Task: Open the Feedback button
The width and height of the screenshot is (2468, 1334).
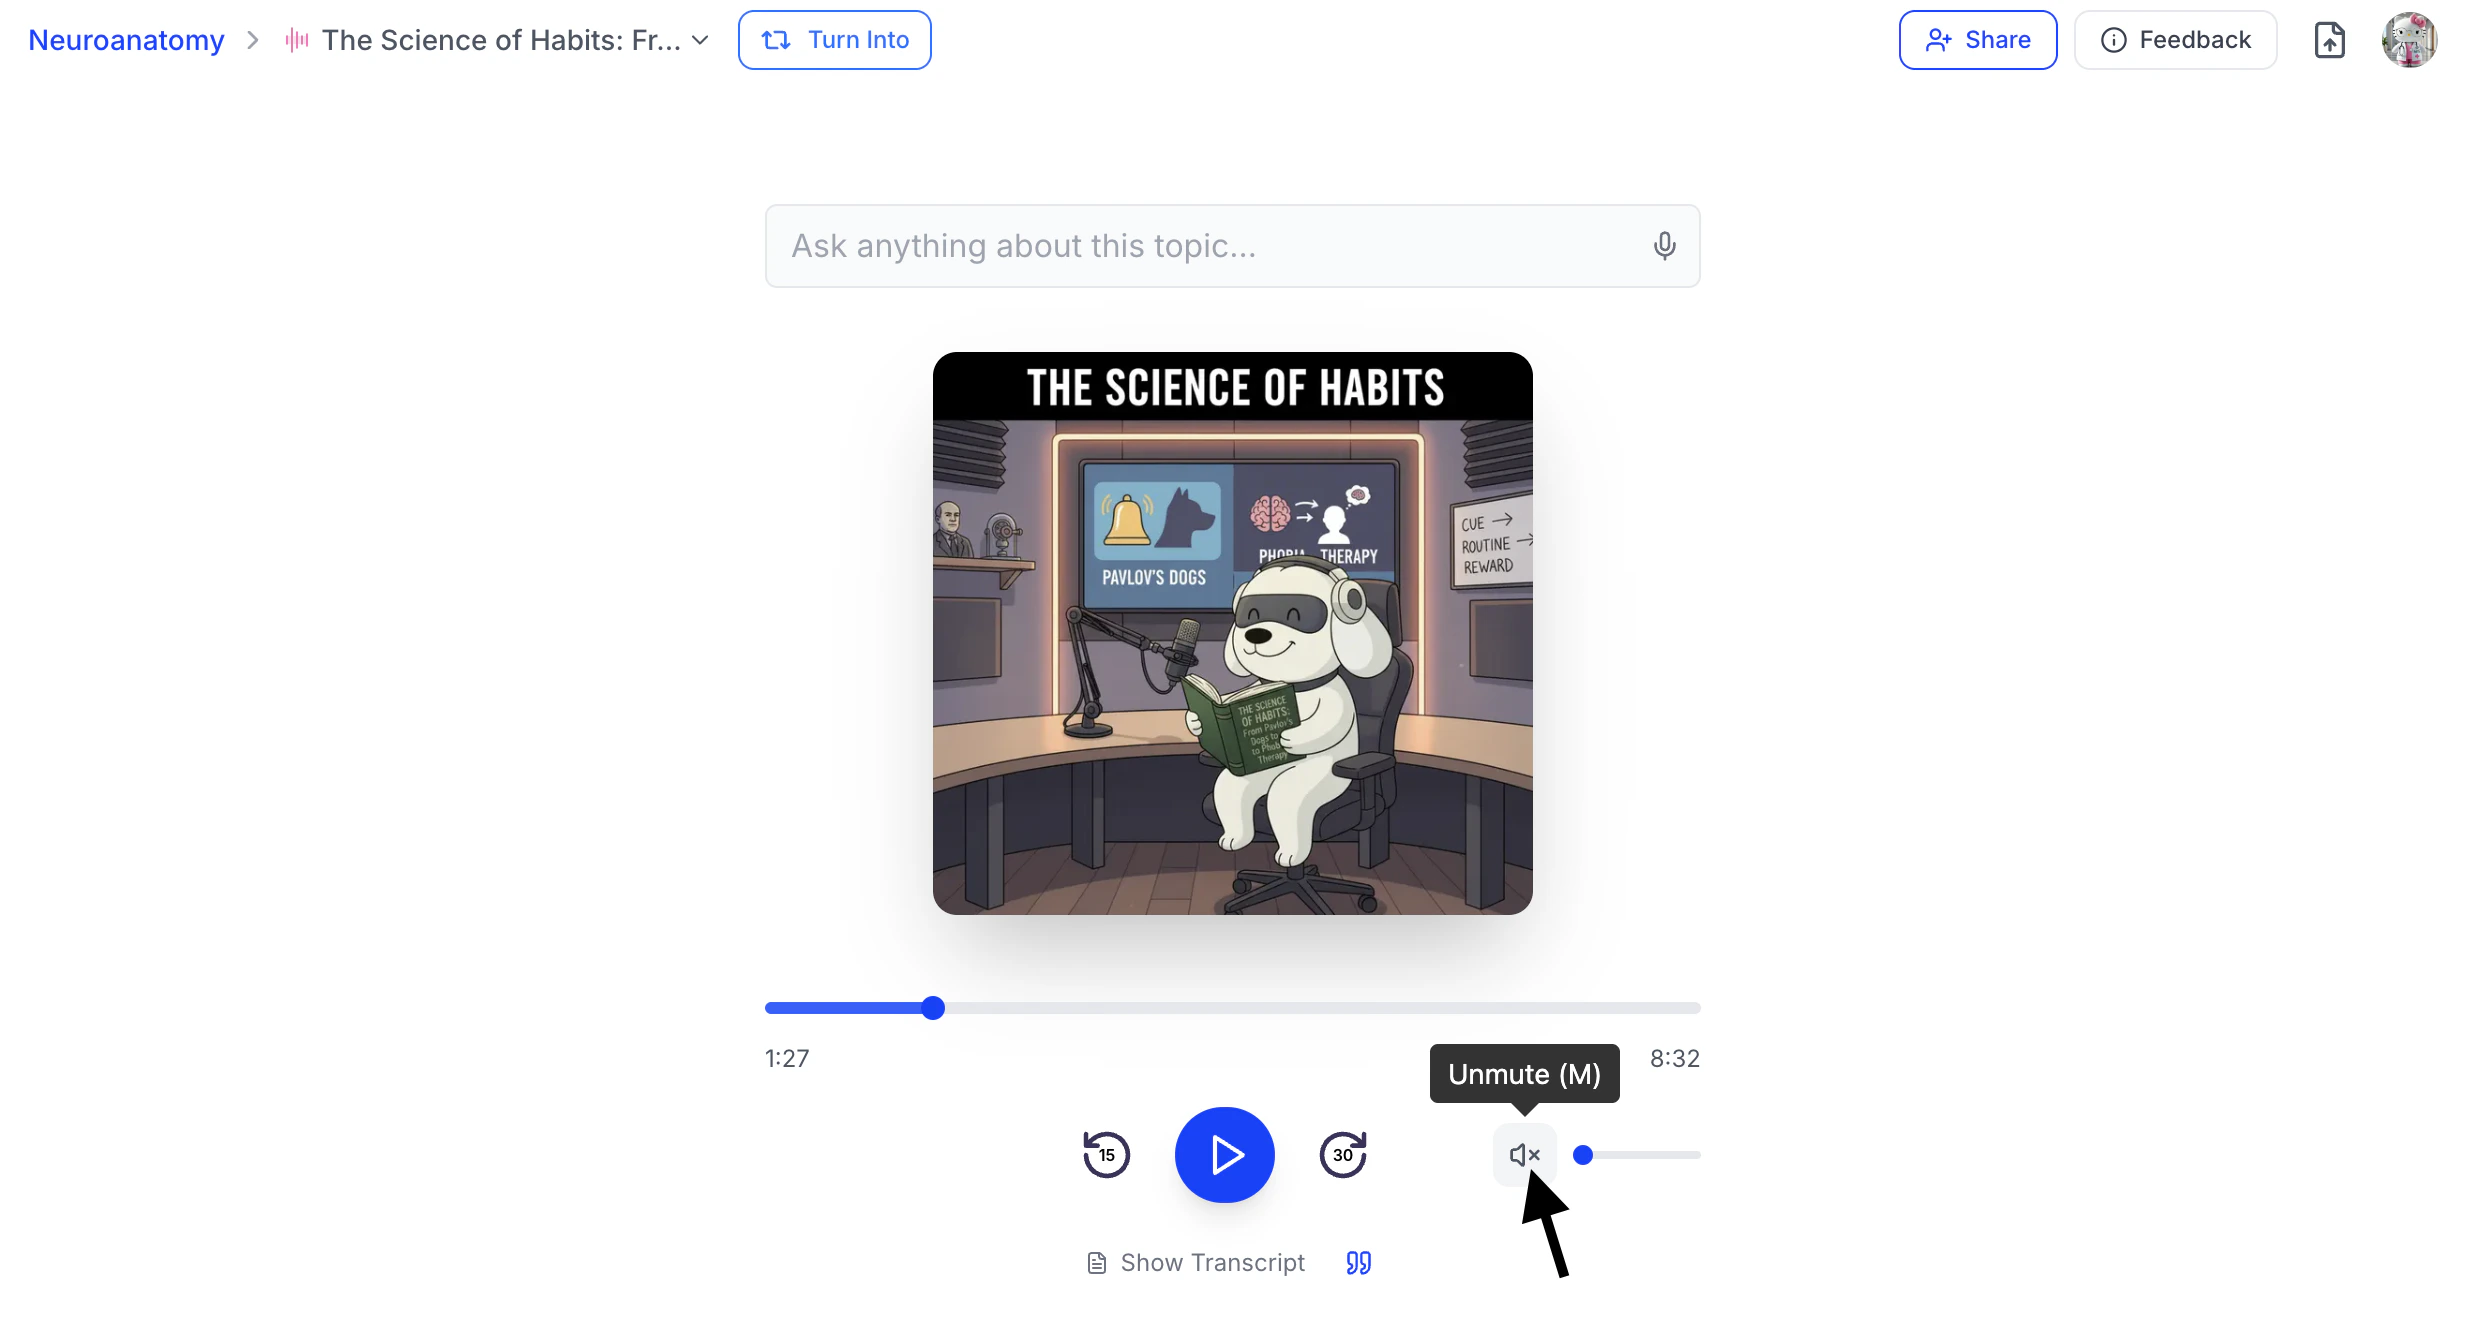Action: (2175, 40)
